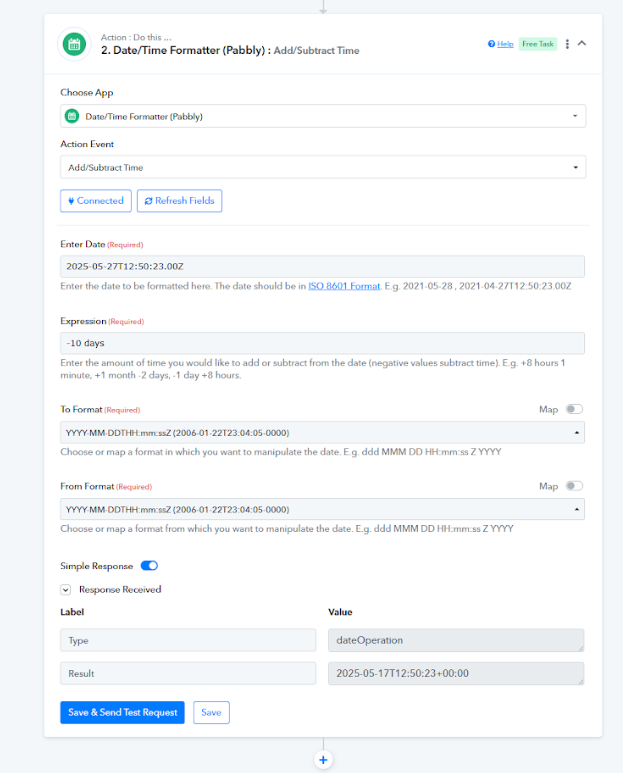Open the From Format dropdown

coord(322,509)
